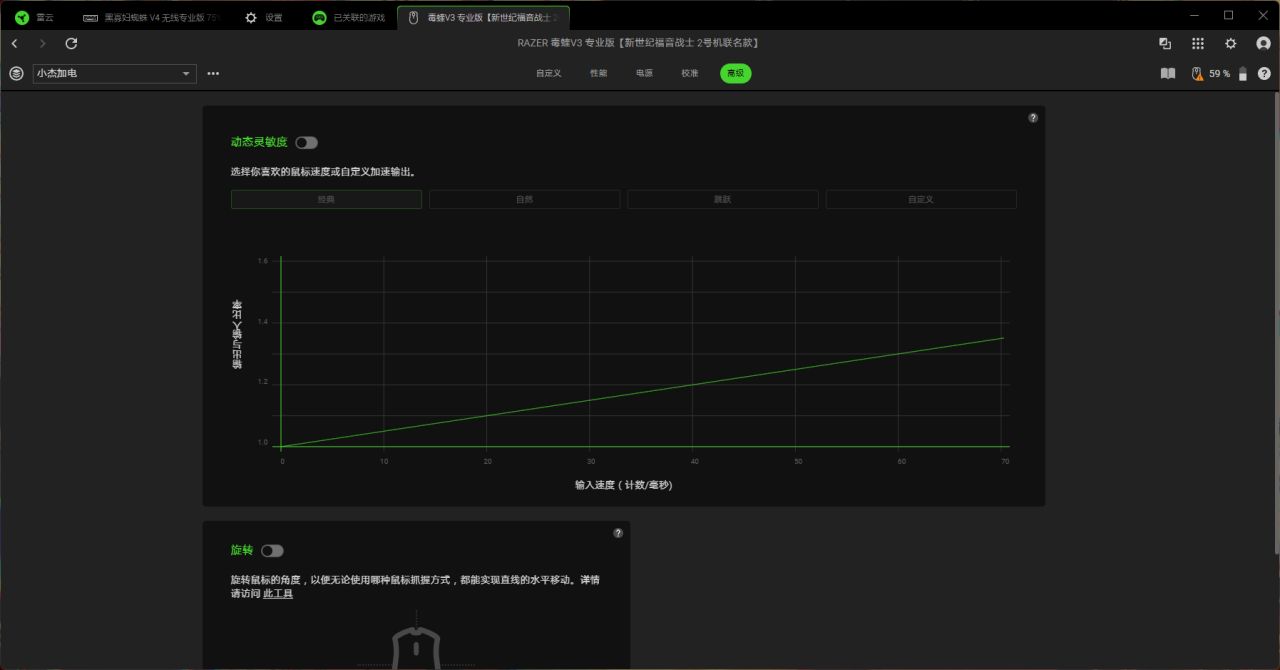Open the user account avatar icon
1280x670 pixels.
(1263, 43)
